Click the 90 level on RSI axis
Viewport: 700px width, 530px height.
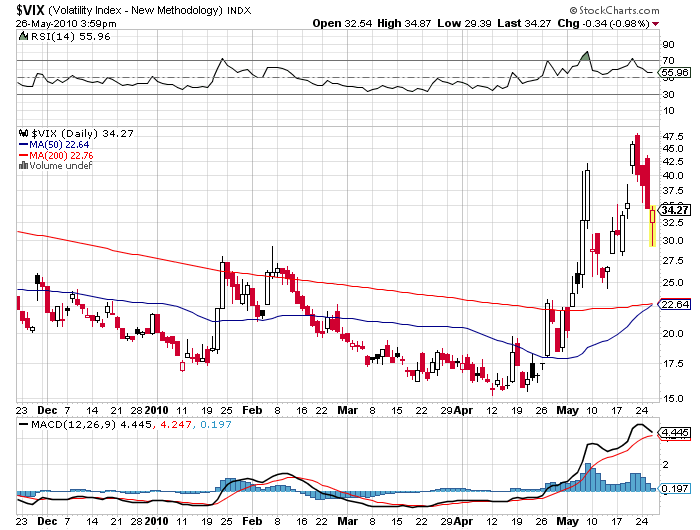pyautogui.click(x=668, y=45)
